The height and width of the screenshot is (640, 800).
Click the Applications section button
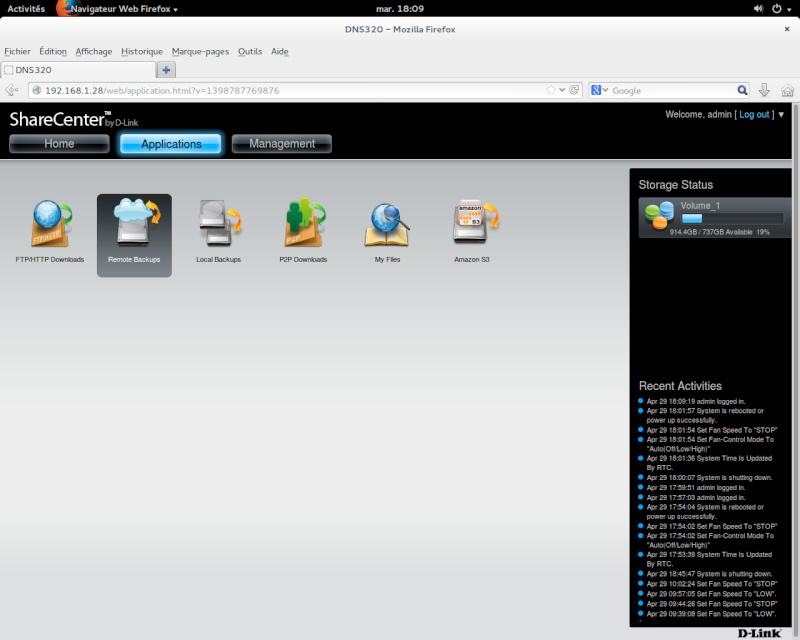click(x=171, y=144)
